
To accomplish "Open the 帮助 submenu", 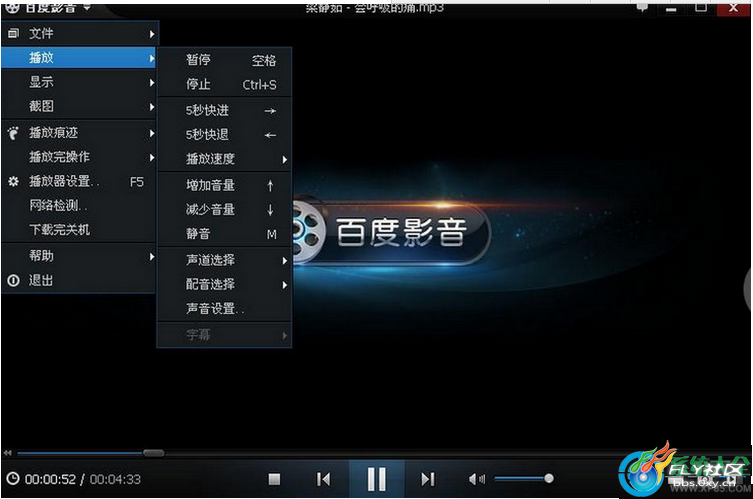I will (80, 256).
